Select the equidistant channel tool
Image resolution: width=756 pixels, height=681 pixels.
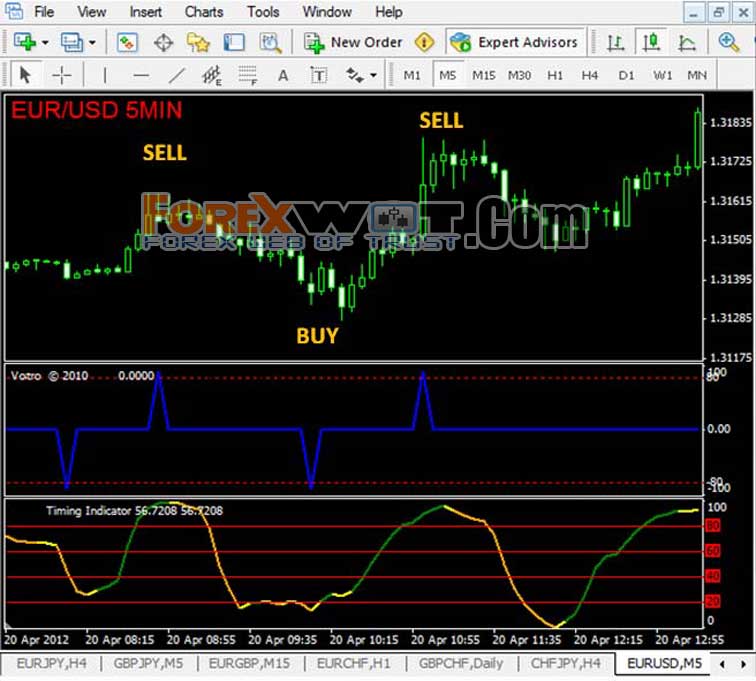pyautogui.click(x=212, y=76)
